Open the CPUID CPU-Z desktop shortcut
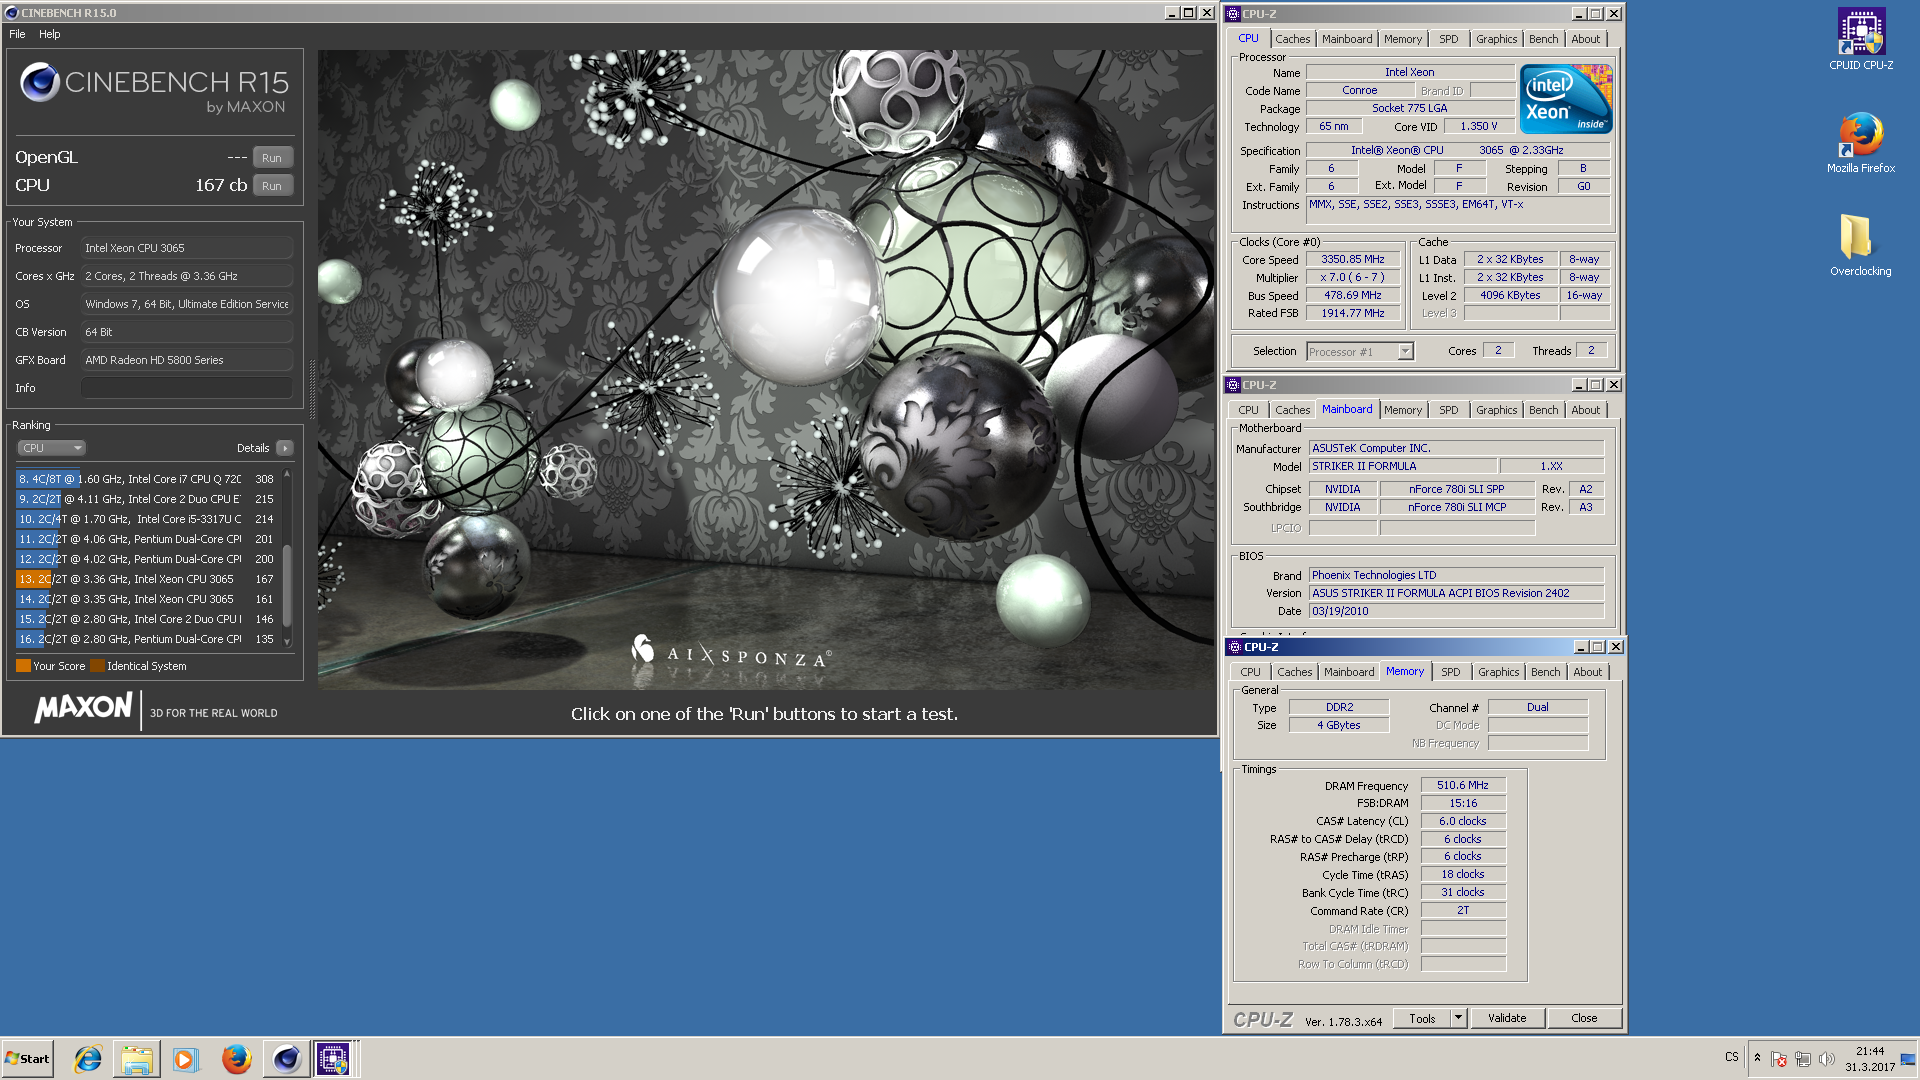 (x=1860, y=38)
